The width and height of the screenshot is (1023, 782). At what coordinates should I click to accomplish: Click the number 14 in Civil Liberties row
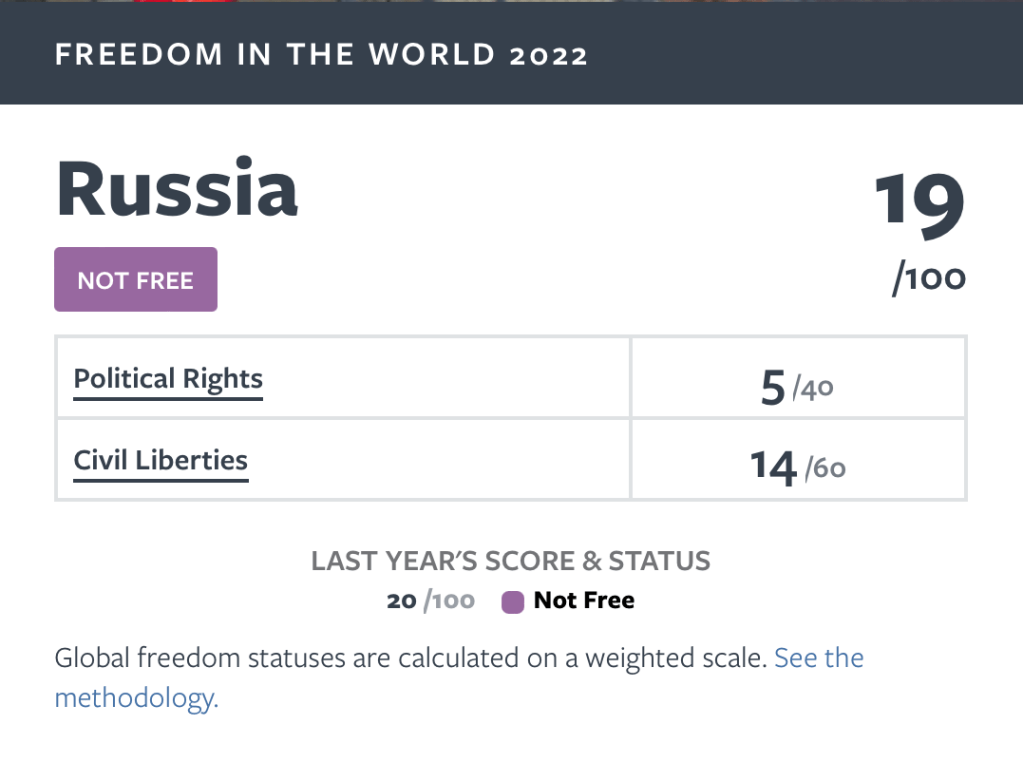(773, 466)
